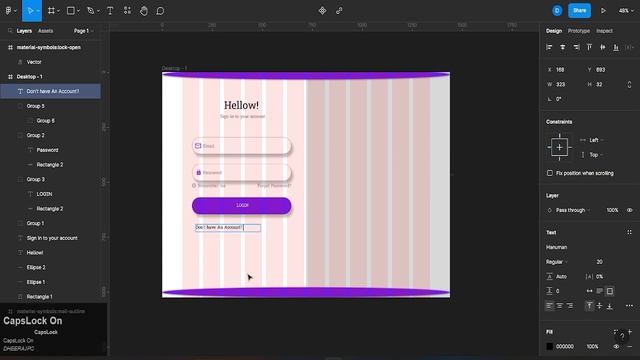
Task: Open the Regular font weight dropdown
Action: point(557,262)
